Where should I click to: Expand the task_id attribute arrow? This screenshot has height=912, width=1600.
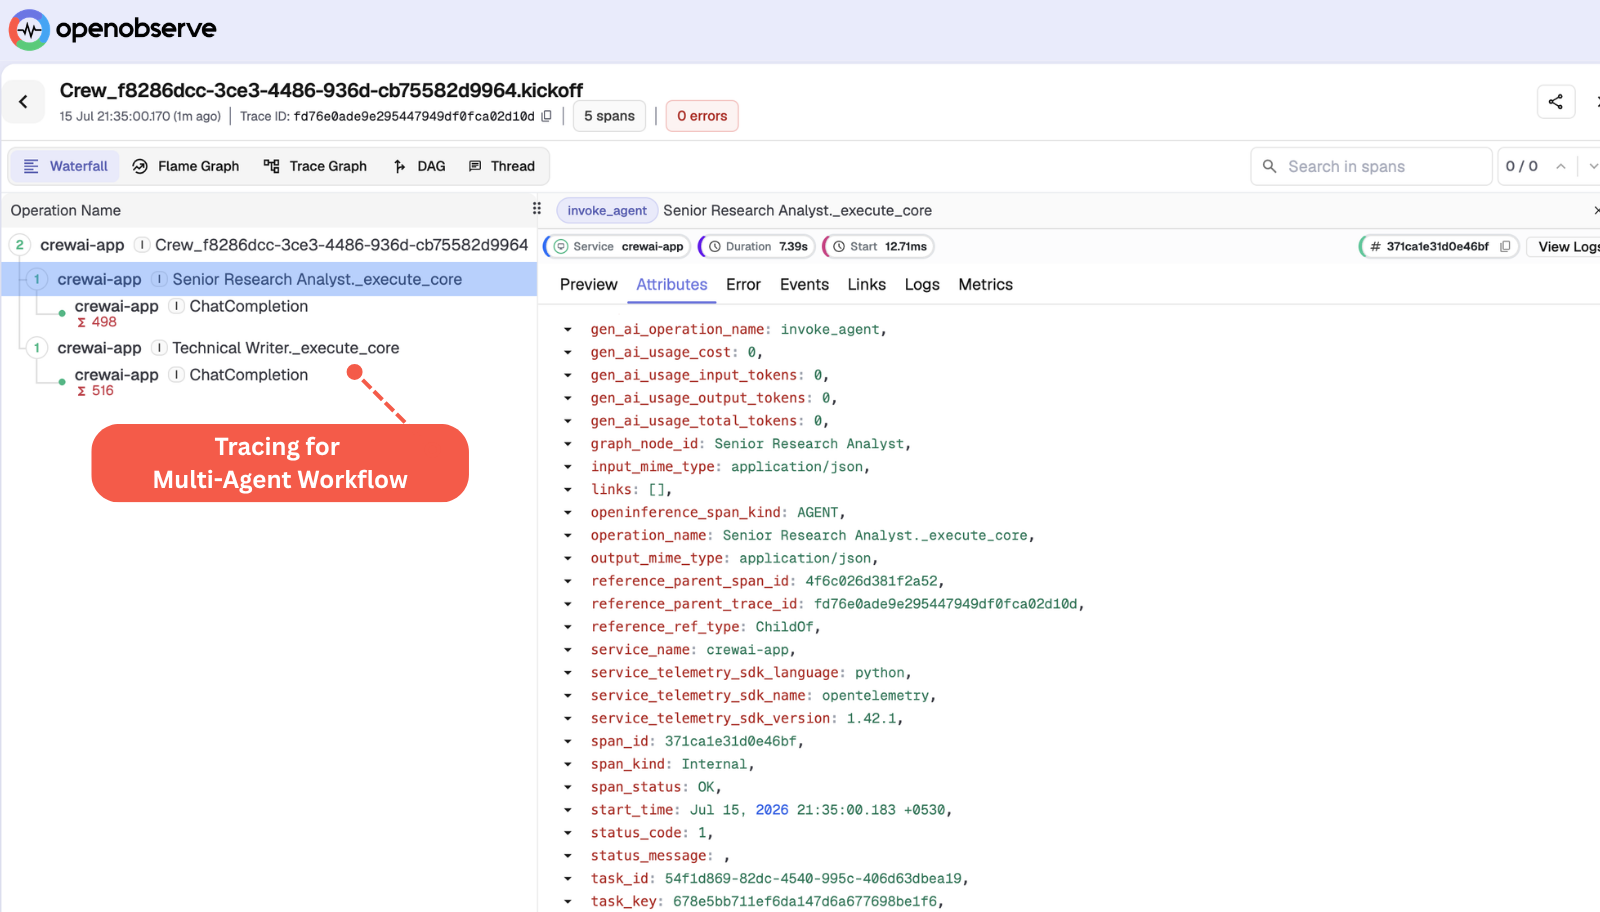click(x=568, y=879)
